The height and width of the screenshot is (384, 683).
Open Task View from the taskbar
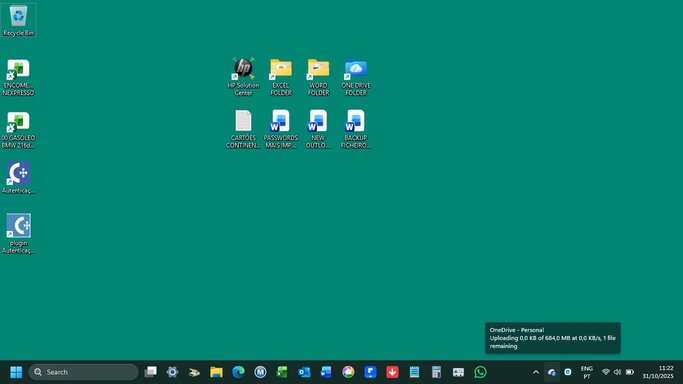point(151,372)
